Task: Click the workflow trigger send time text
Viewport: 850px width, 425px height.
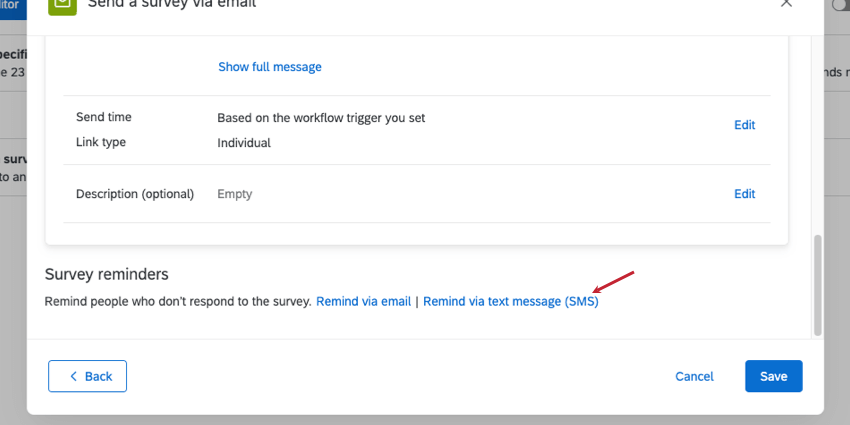Action: point(321,118)
